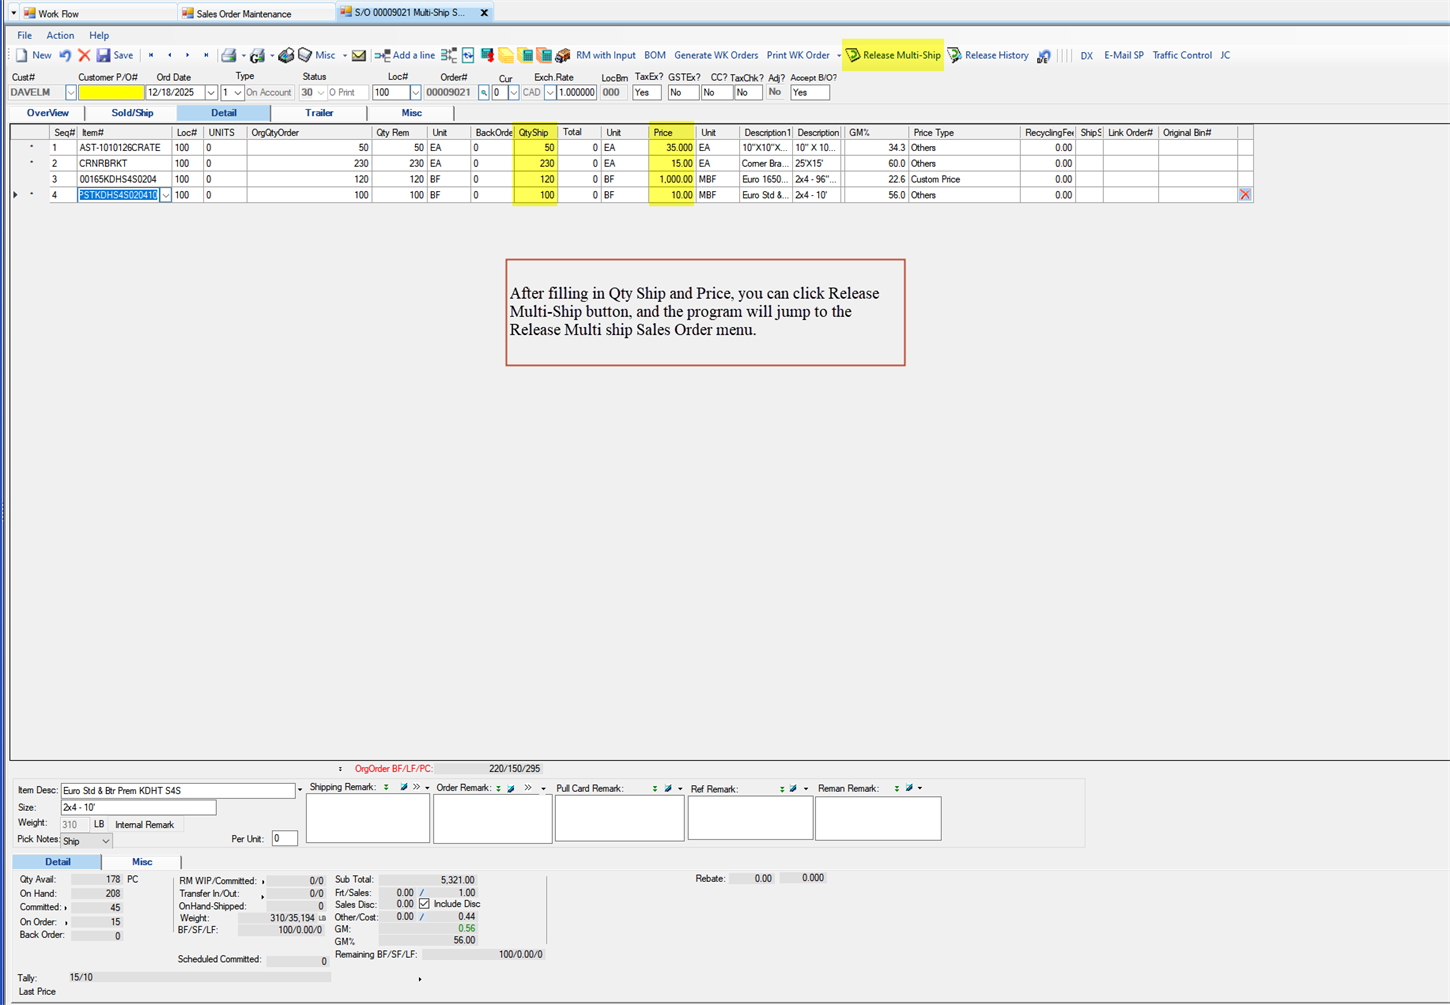Viewport: 1450px width, 1005px height.
Task: Click the Save icon on the toolbar
Action: pyautogui.click(x=104, y=55)
